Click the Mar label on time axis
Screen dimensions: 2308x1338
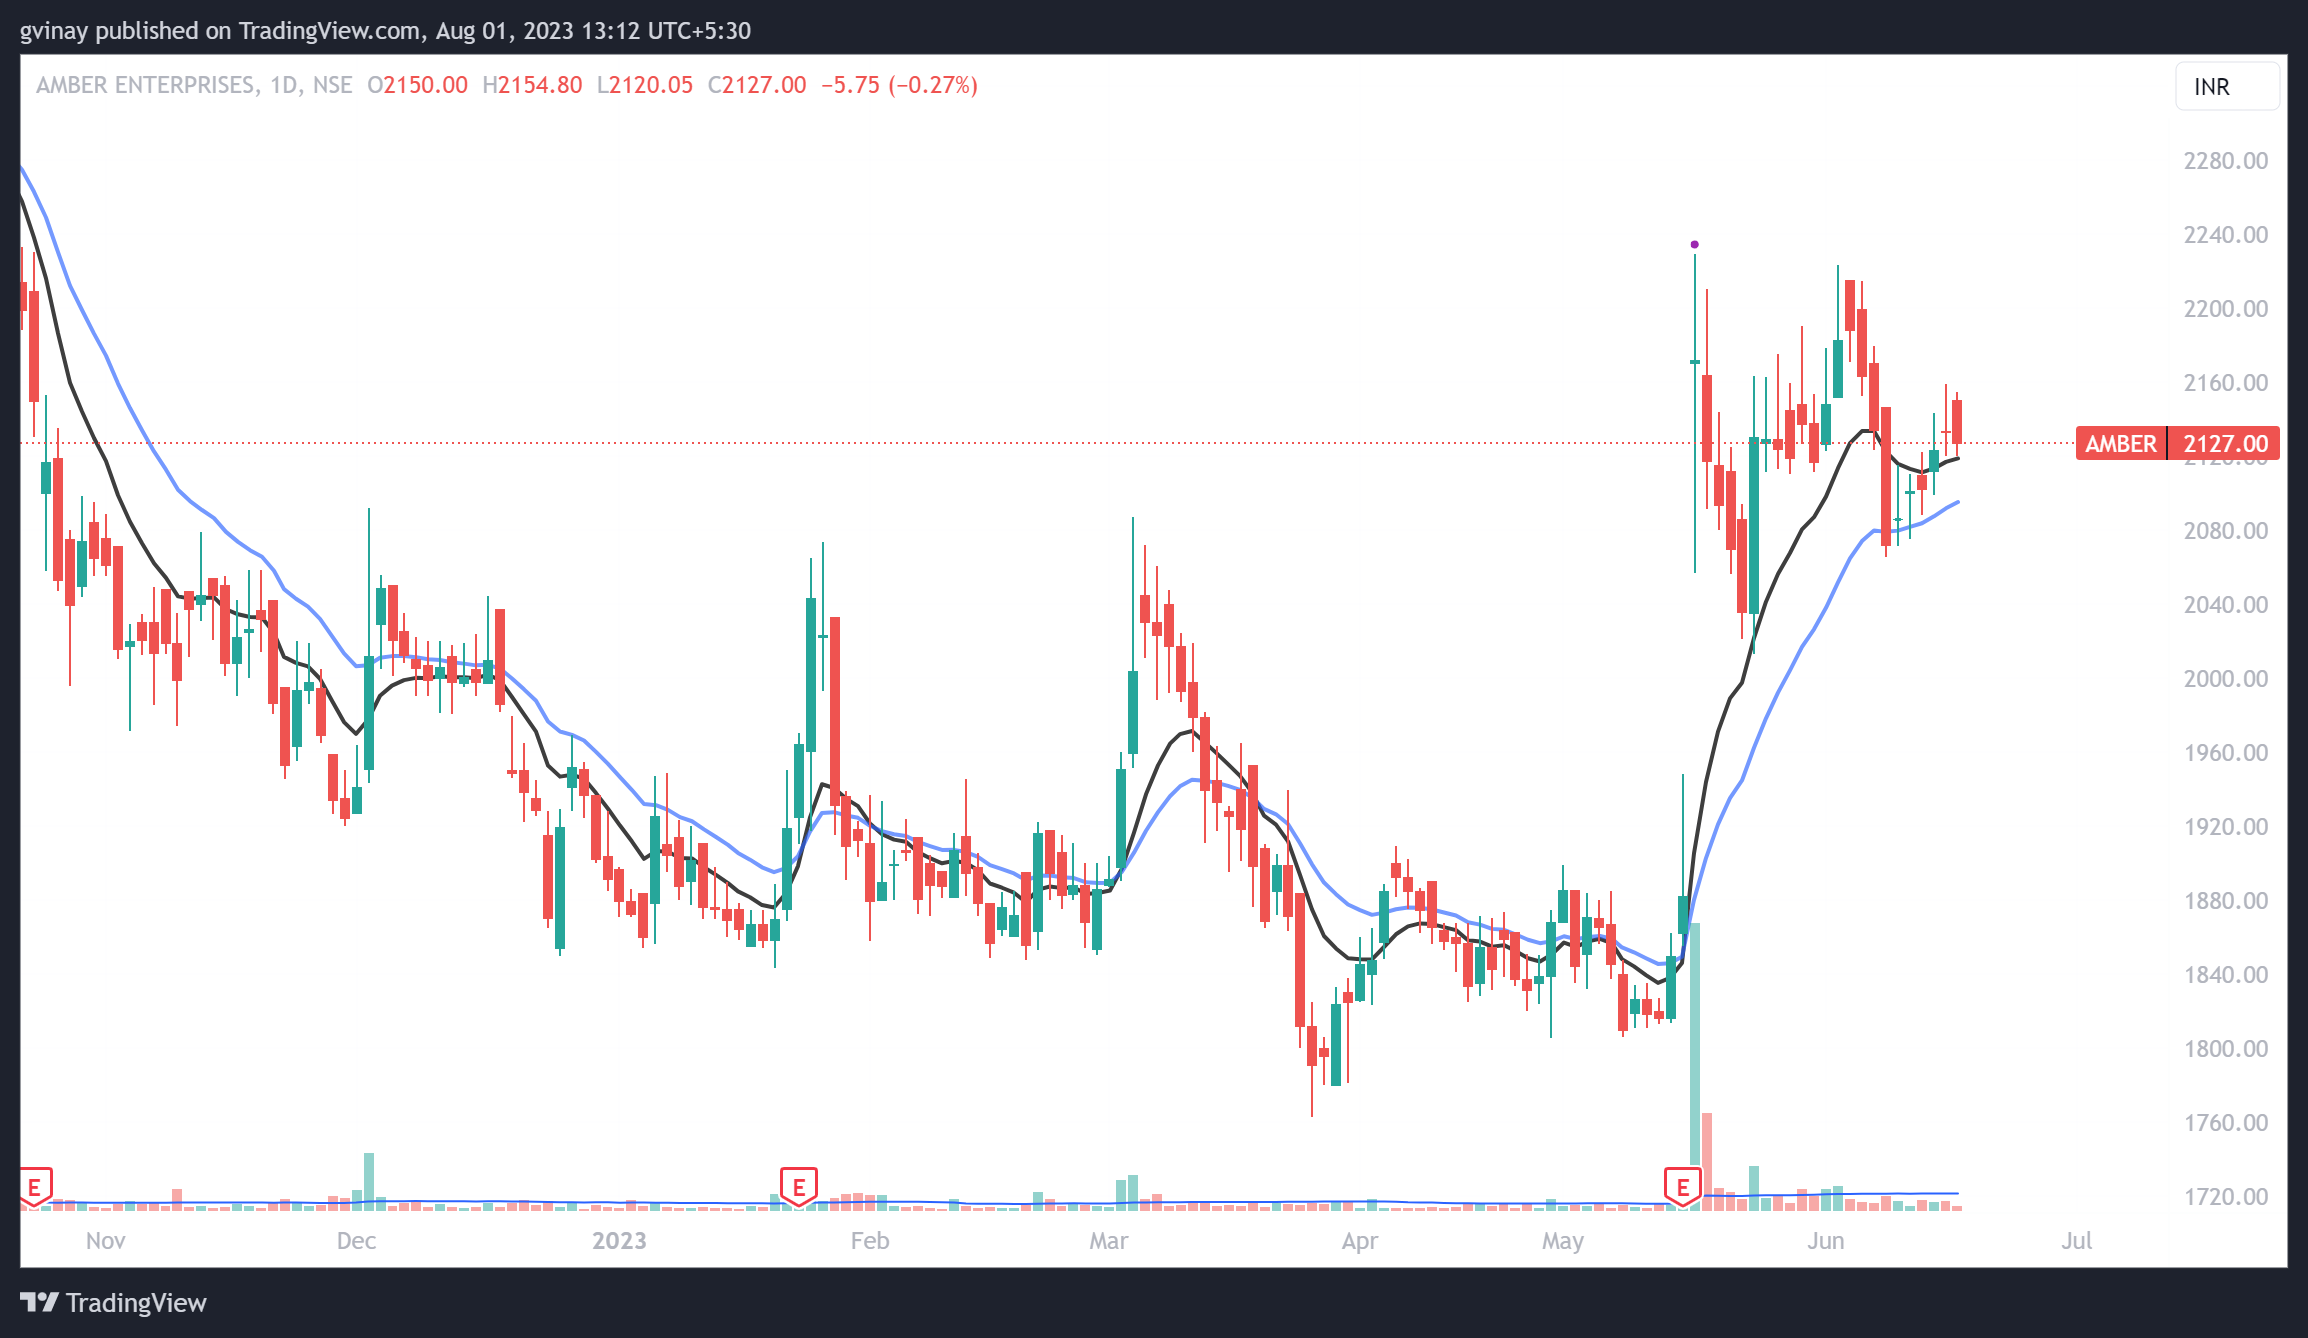[1108, 1241]
